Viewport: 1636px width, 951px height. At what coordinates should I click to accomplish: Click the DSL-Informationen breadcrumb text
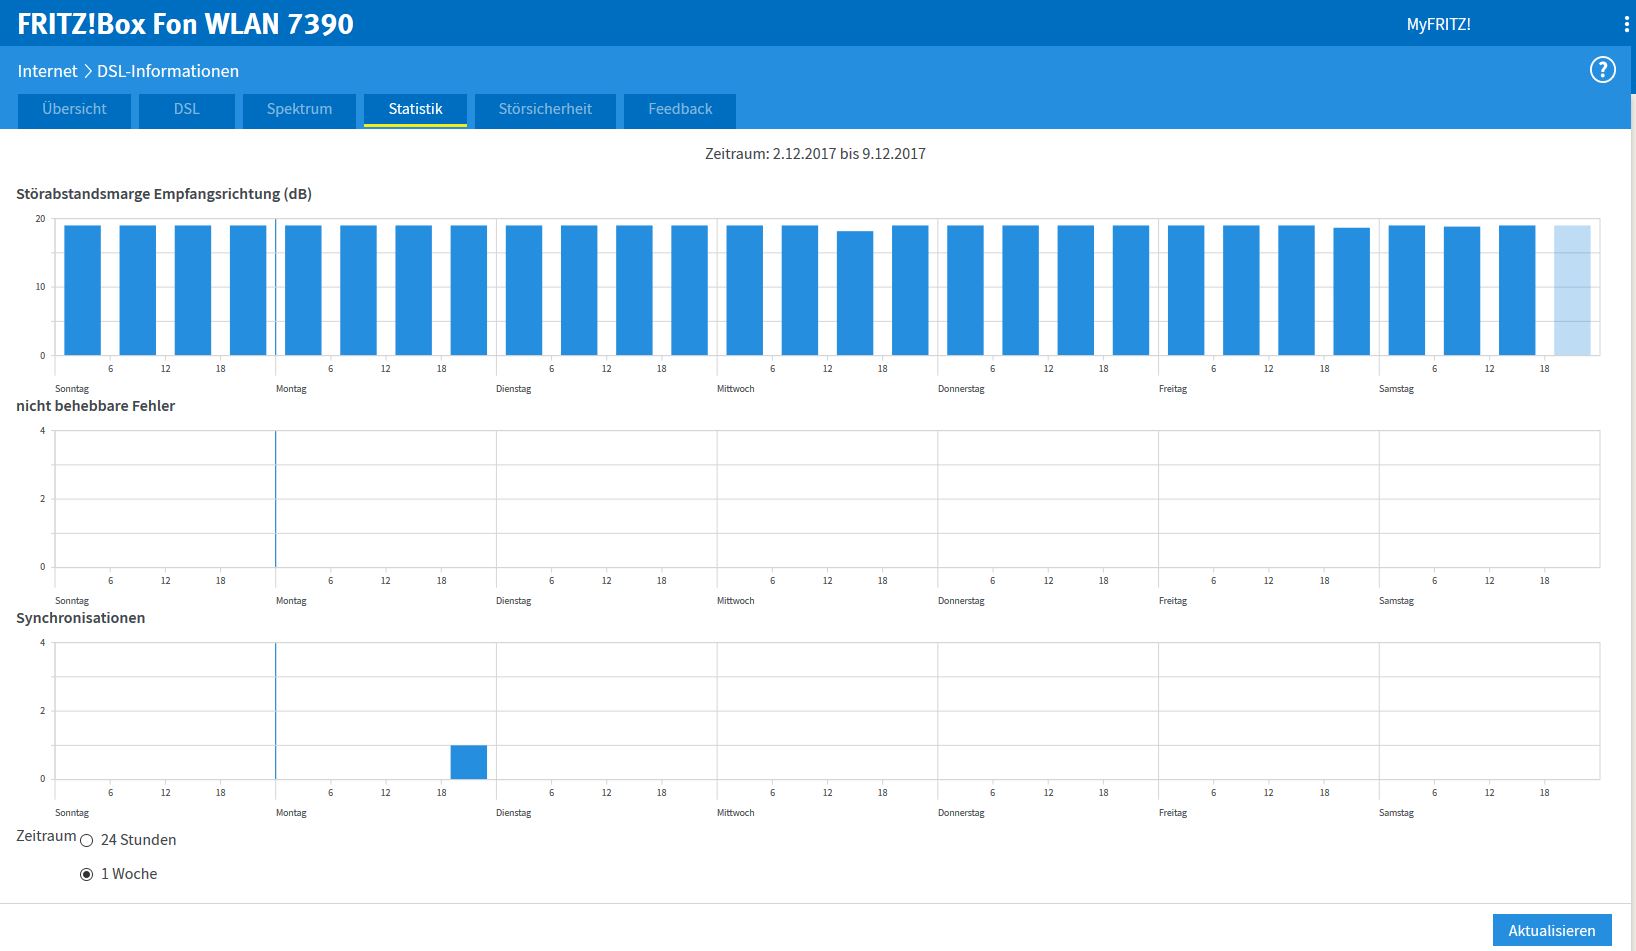pyautogui.click(x=168, y=71)
